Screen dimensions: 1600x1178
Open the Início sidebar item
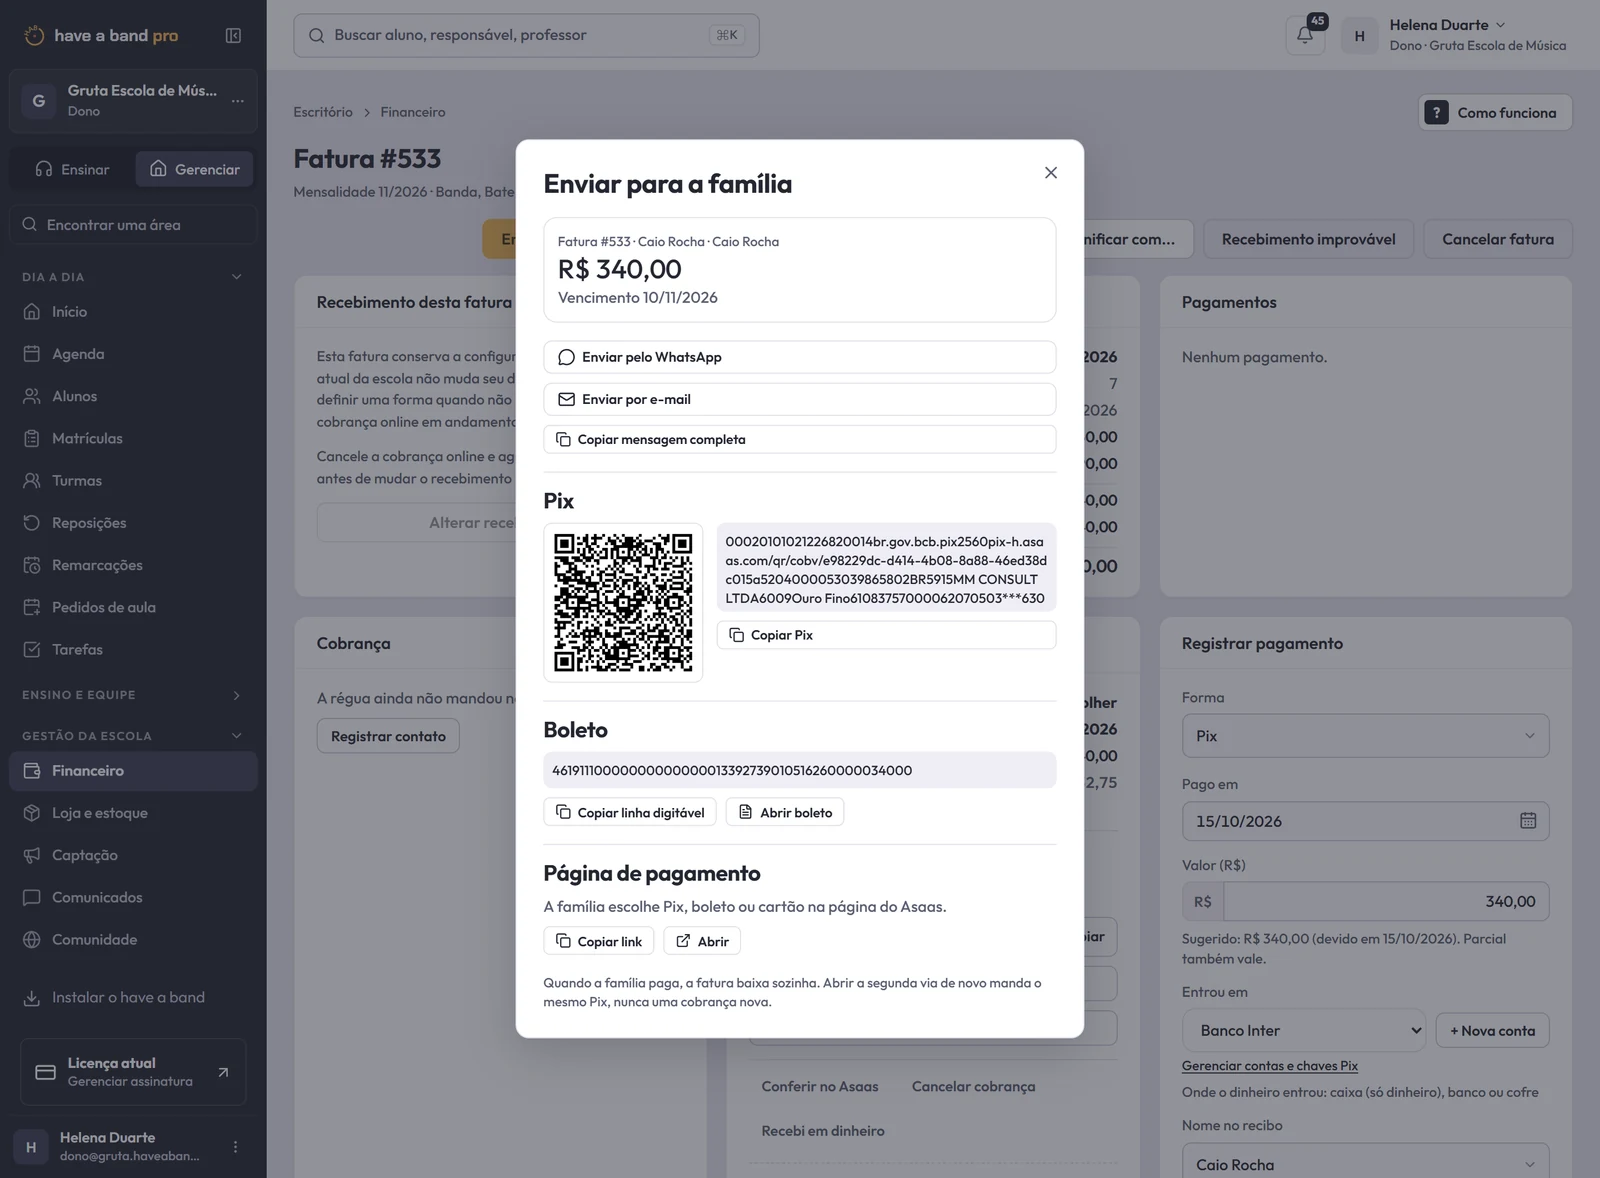(133, 312)
